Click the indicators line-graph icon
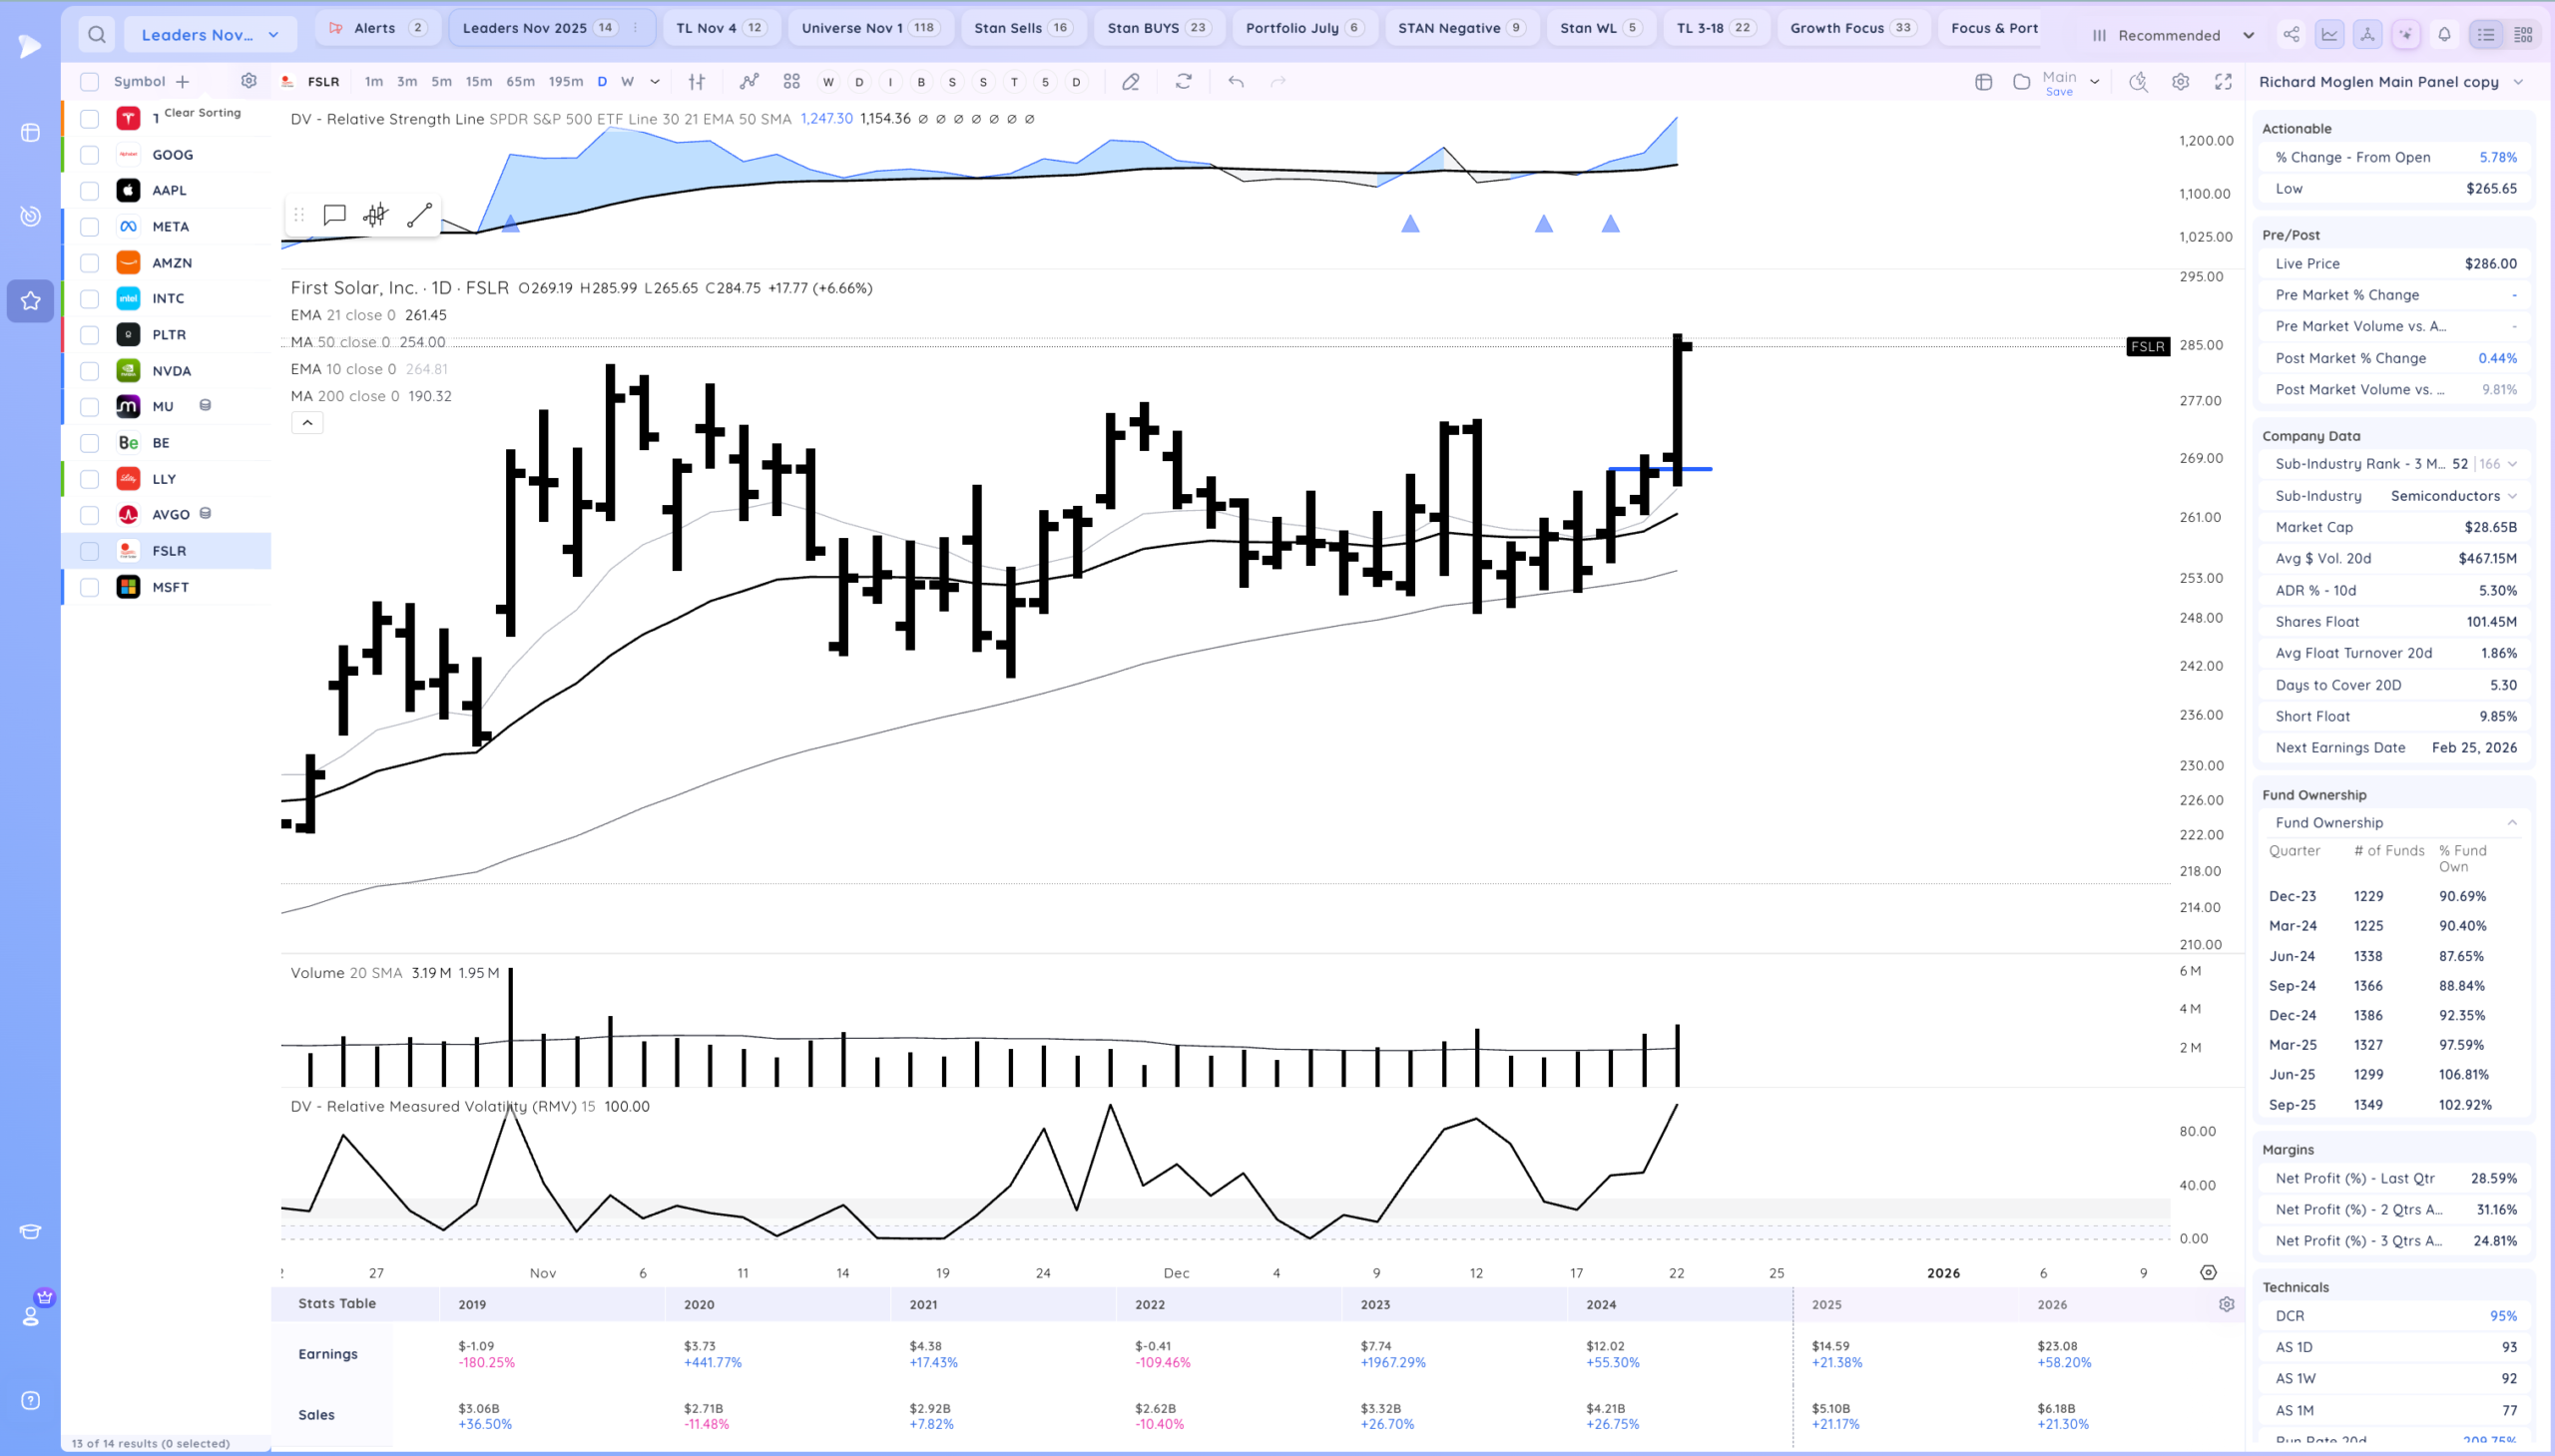The width and height of the screenshot is (2555, 1456). pyautogui.click(x=749, y=82)
